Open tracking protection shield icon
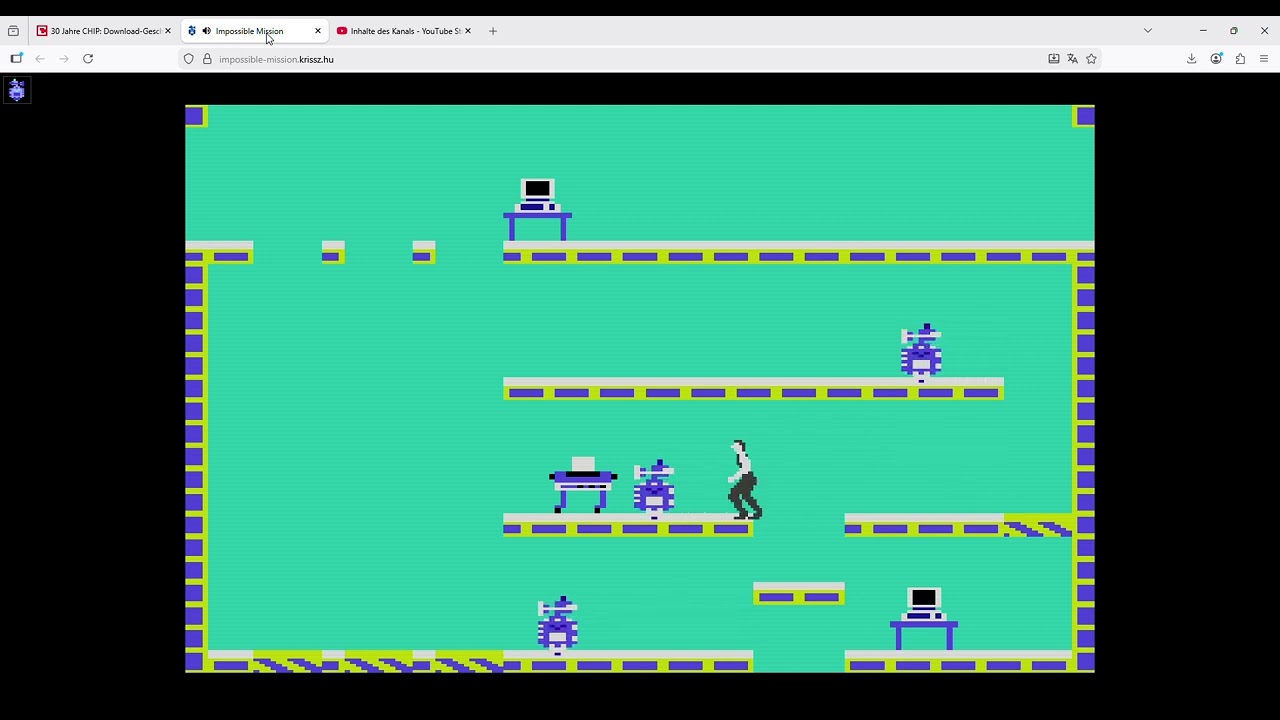The width and height of the screenshot is (1280, 720). [188, 59]
